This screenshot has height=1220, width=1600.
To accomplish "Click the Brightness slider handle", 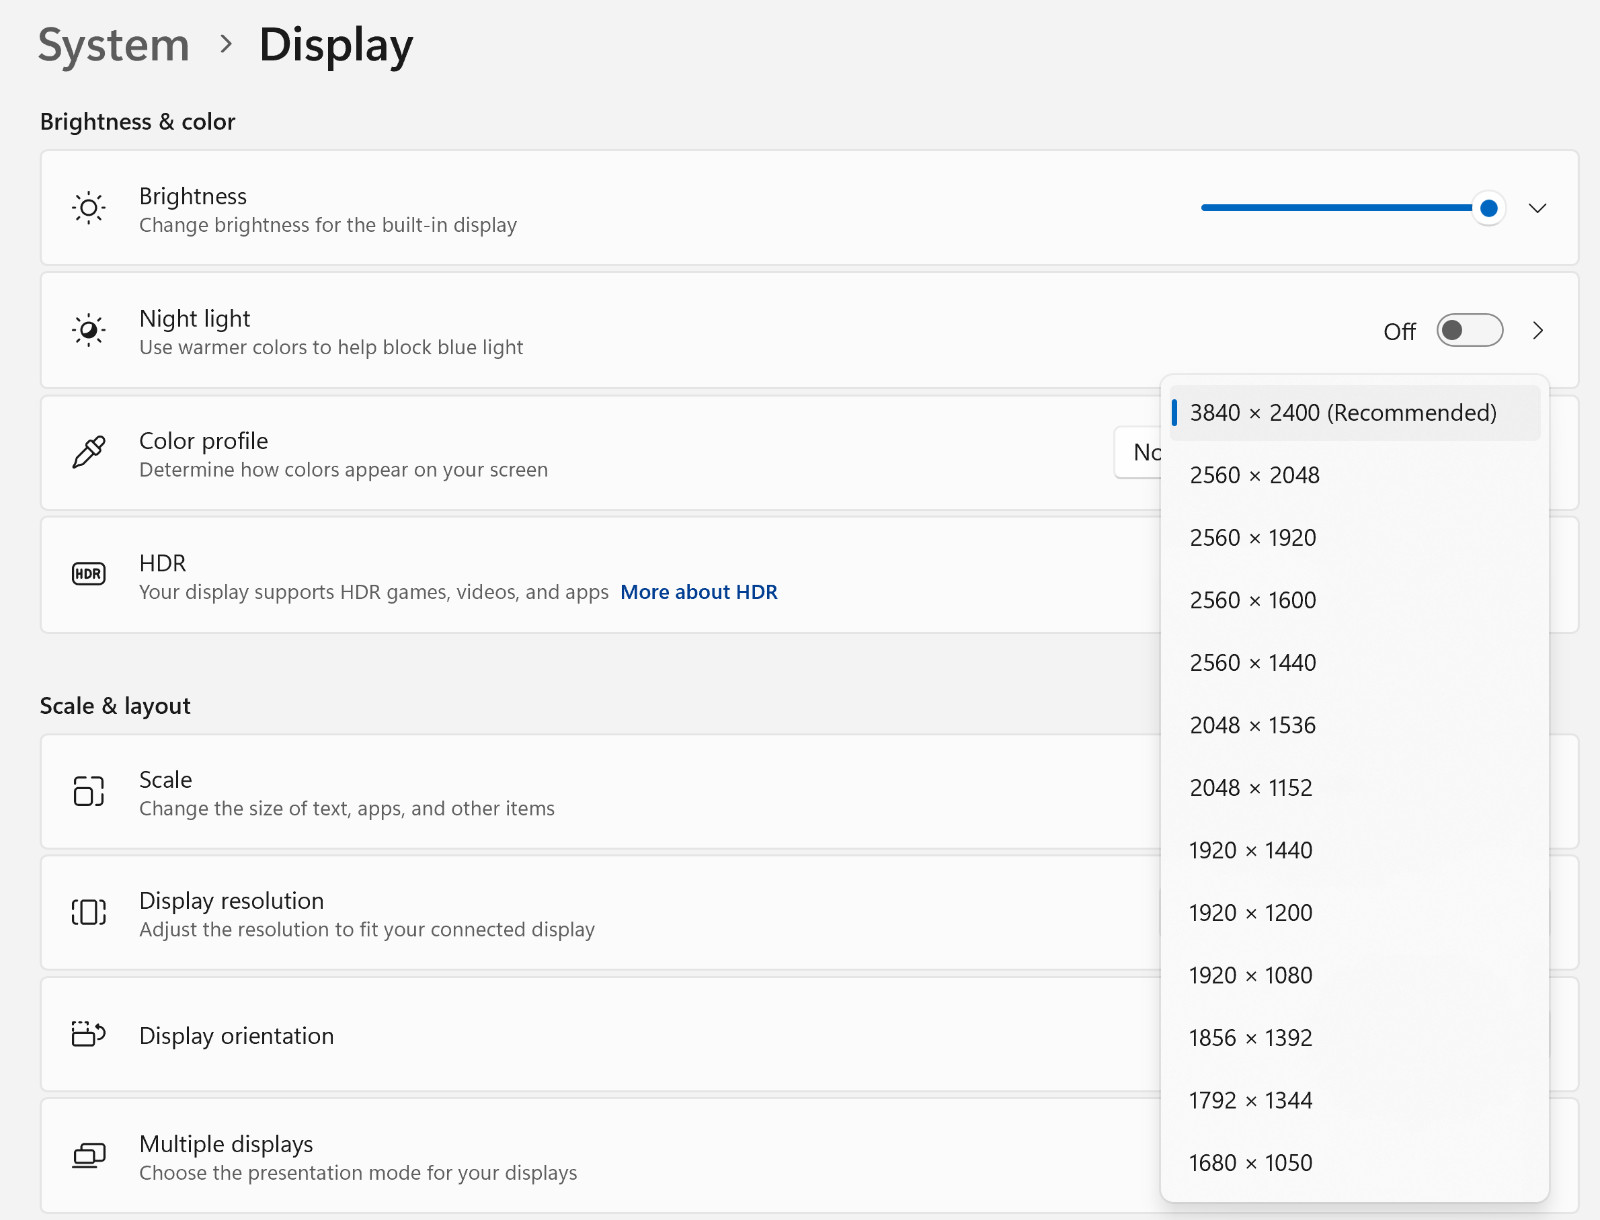I will 1488,208.
